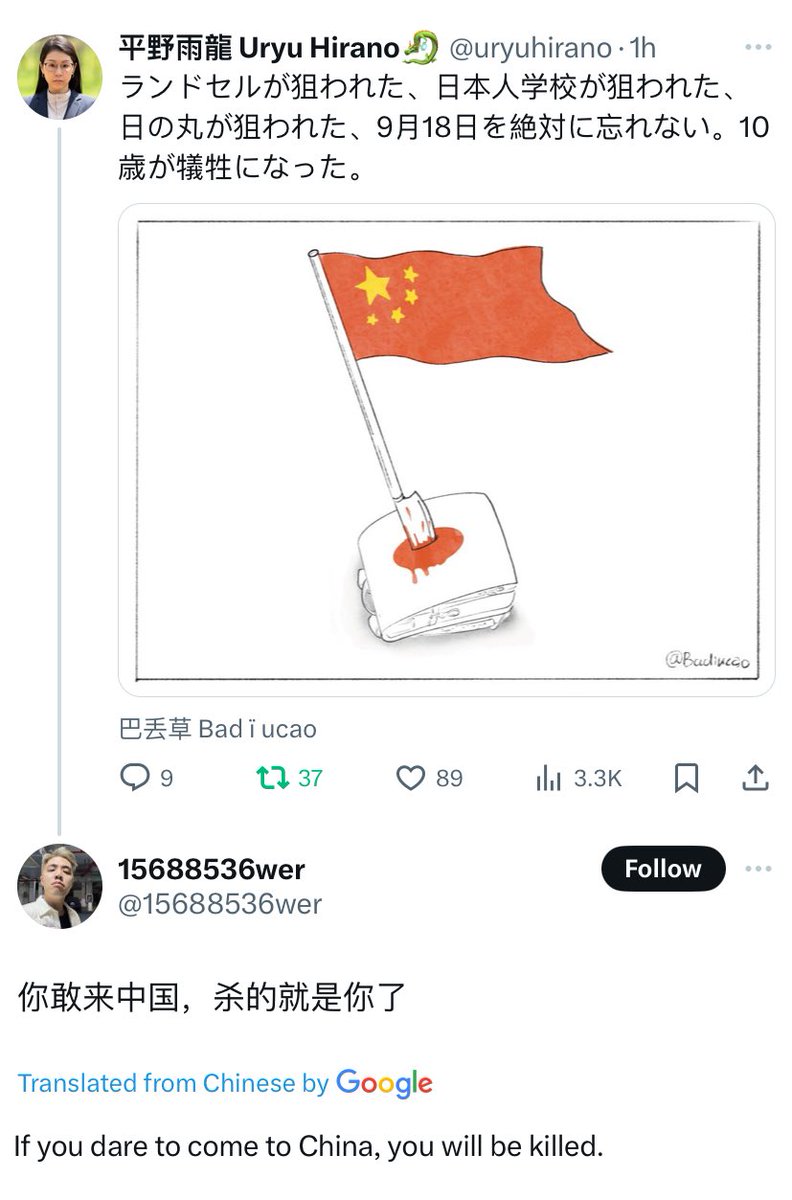
Task: Bookmark the post with the bookmark icon
Action: tap(686, 778)
